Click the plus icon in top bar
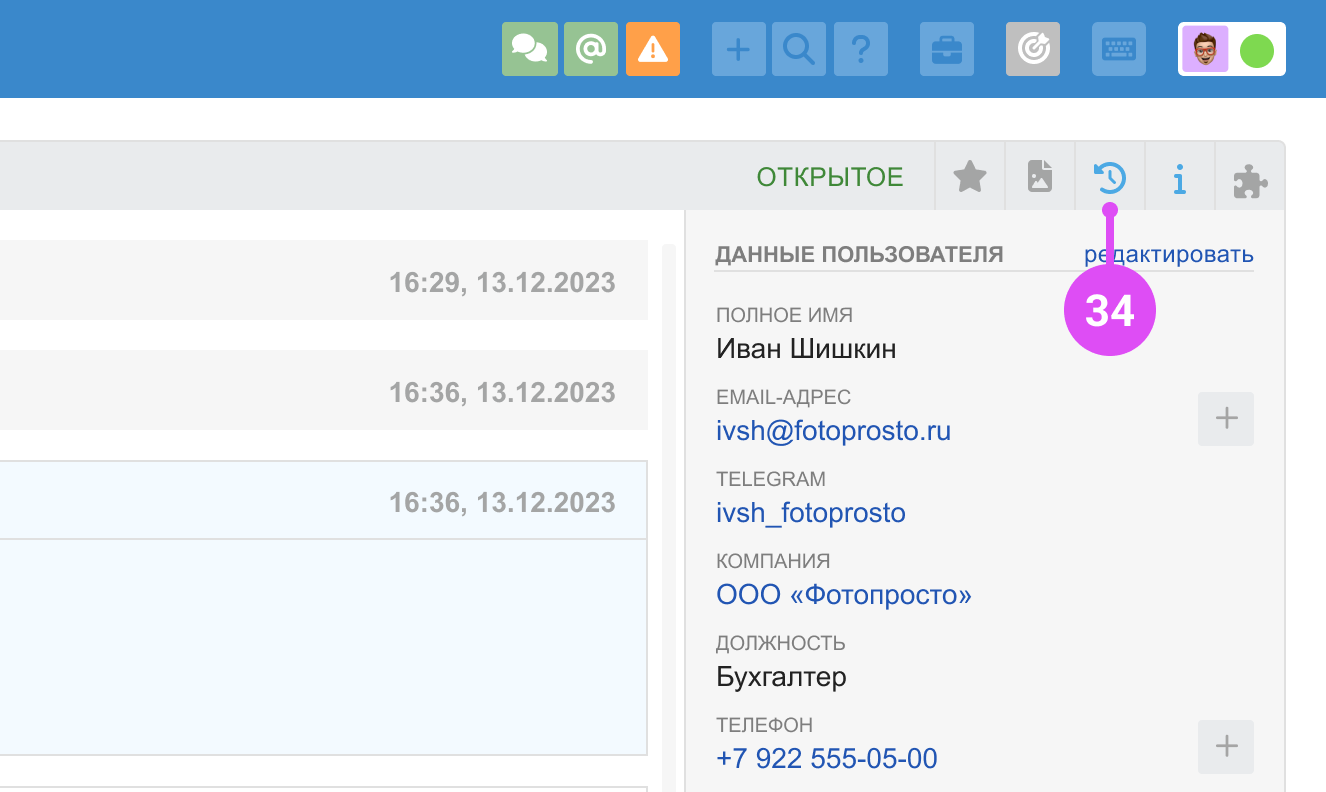The width and height of the screenshot is (1326, 792). pos(738,49)
